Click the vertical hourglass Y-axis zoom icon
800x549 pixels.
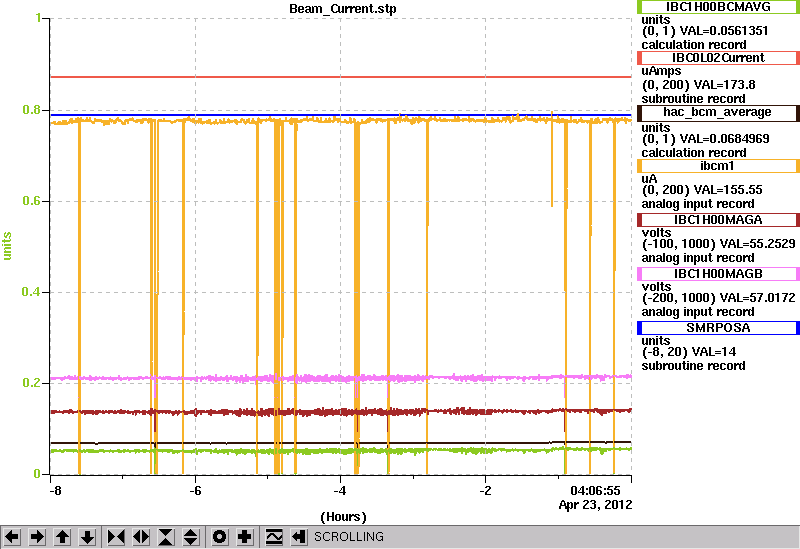click(x=166, y=537)
